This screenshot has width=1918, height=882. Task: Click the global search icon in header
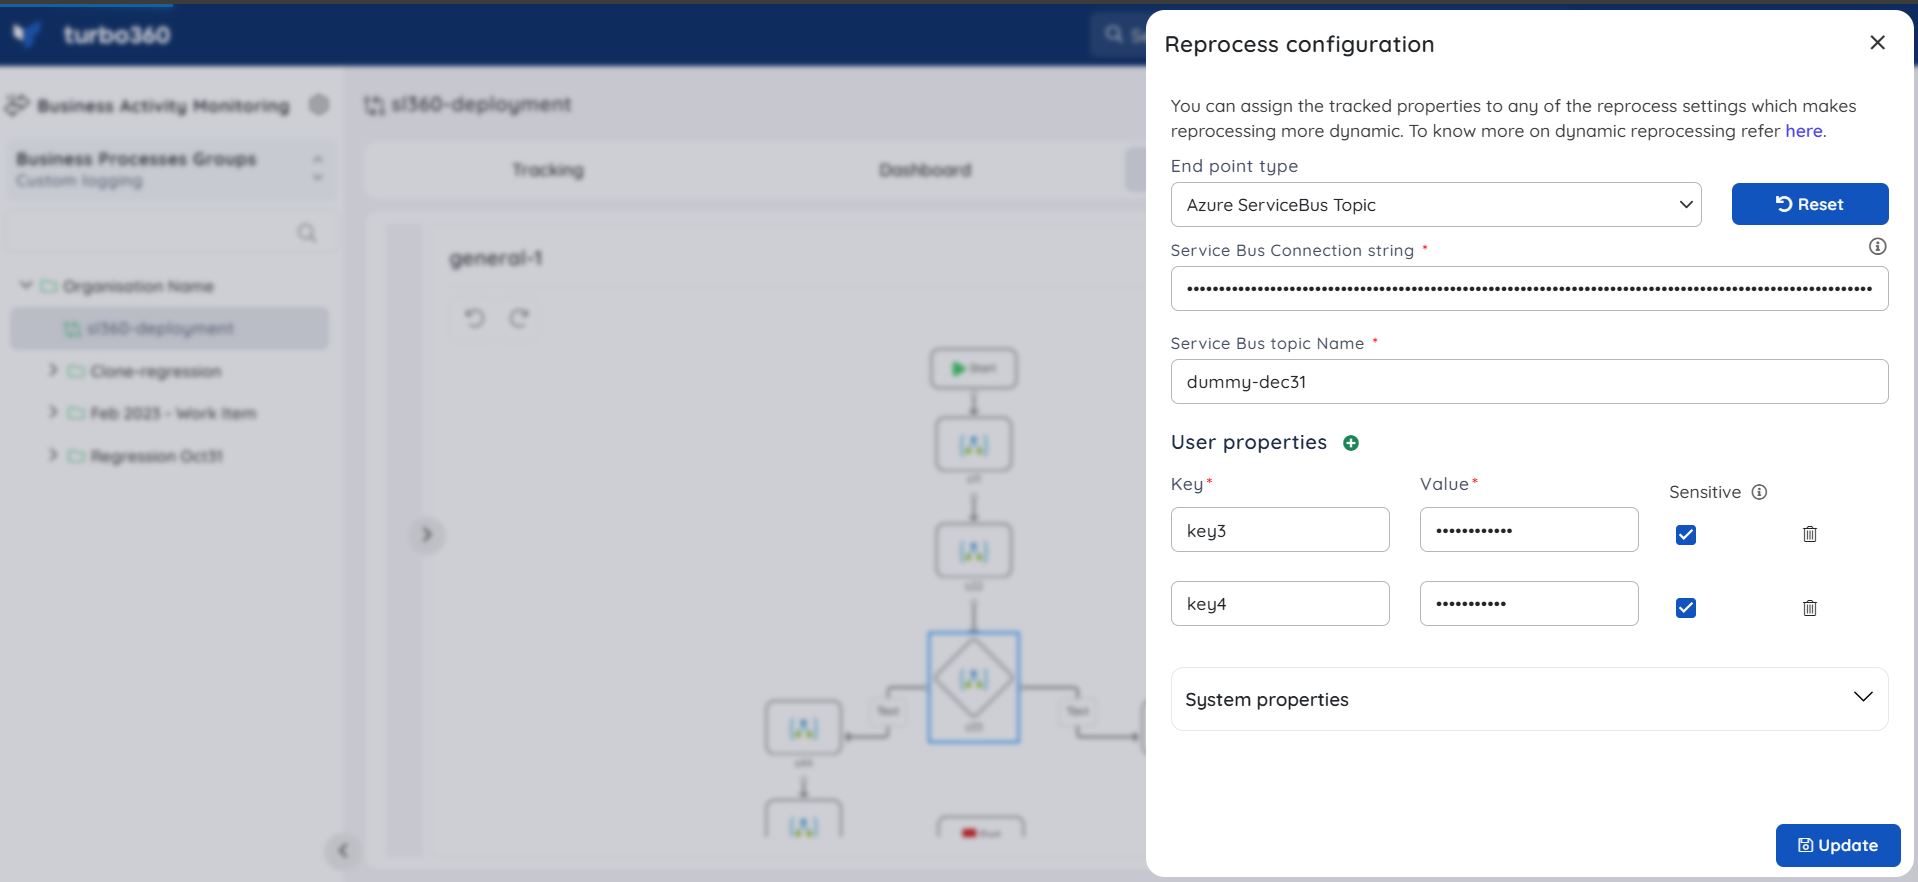pyautogui.click(x=1114, y=34)
